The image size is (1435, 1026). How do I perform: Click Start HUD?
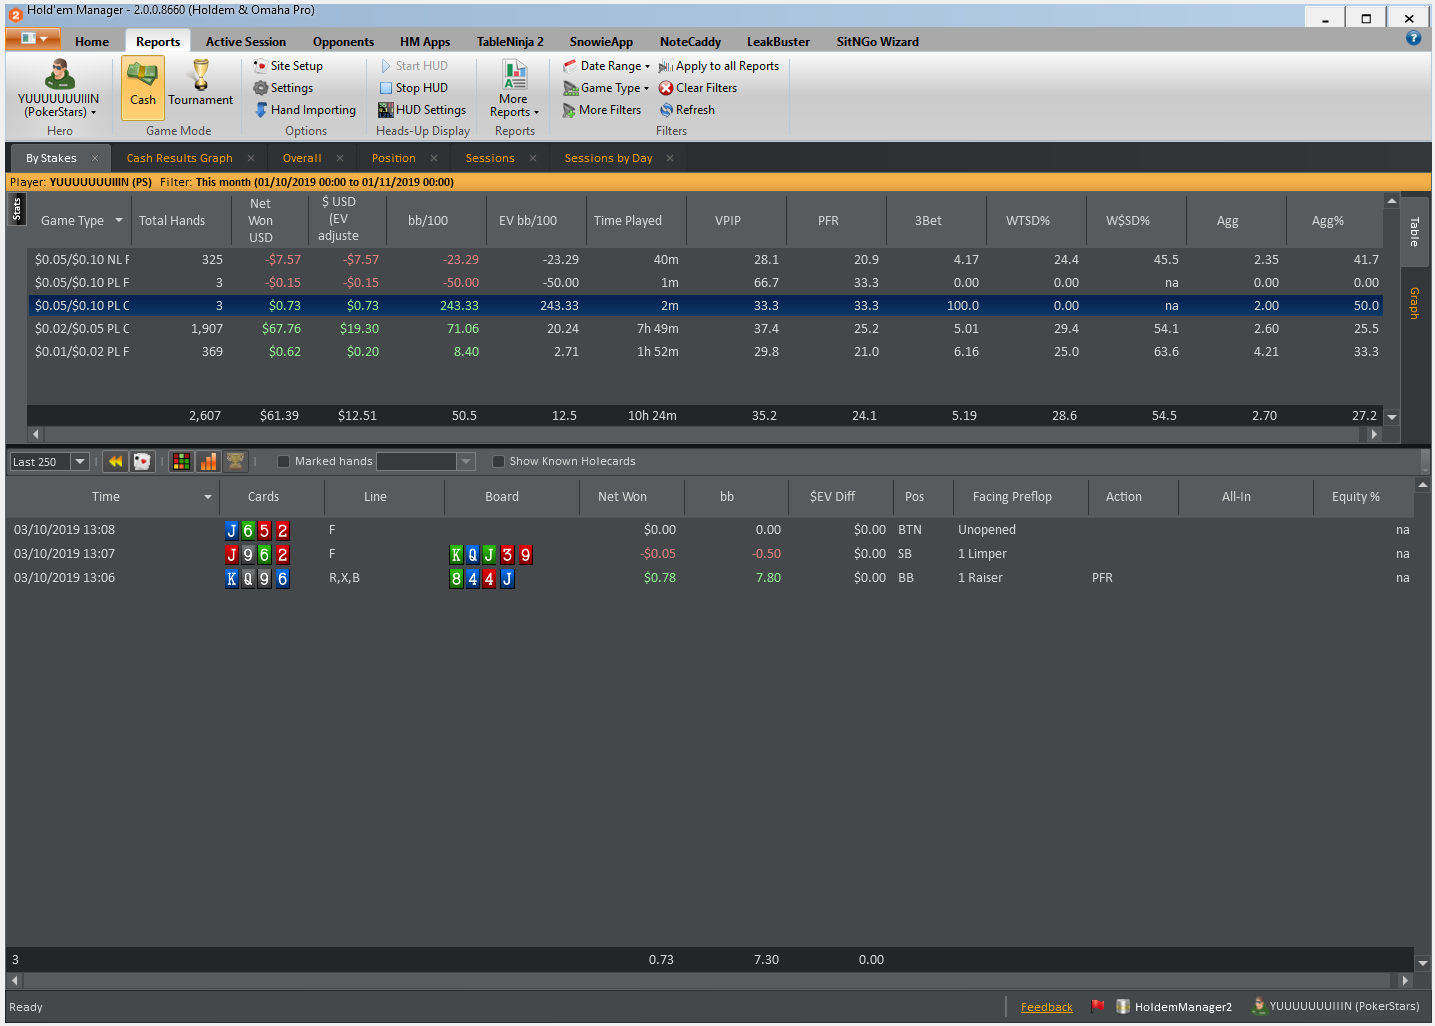[x=413, y=66]
